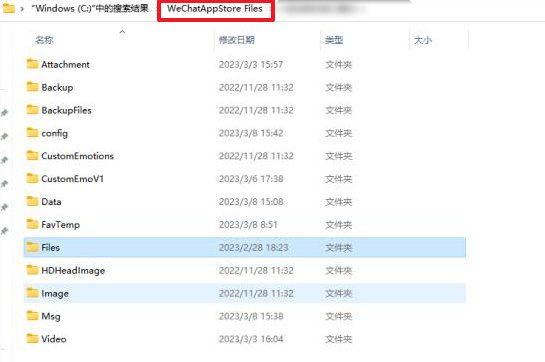This screenshot has width=545, height=362.
Task: Open the Backup folder icon
Action: [x=32, y=87]
